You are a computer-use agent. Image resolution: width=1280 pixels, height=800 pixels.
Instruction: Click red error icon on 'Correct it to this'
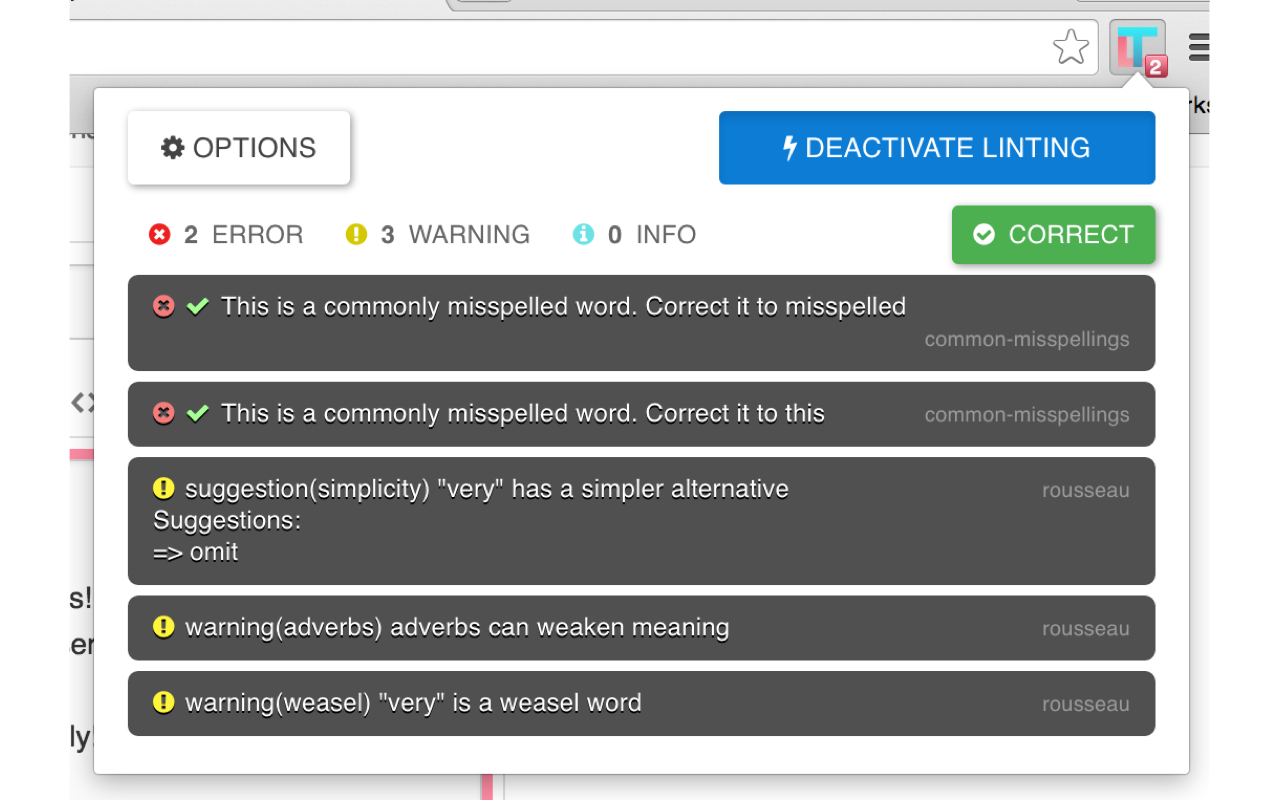(x=163, y=413)
